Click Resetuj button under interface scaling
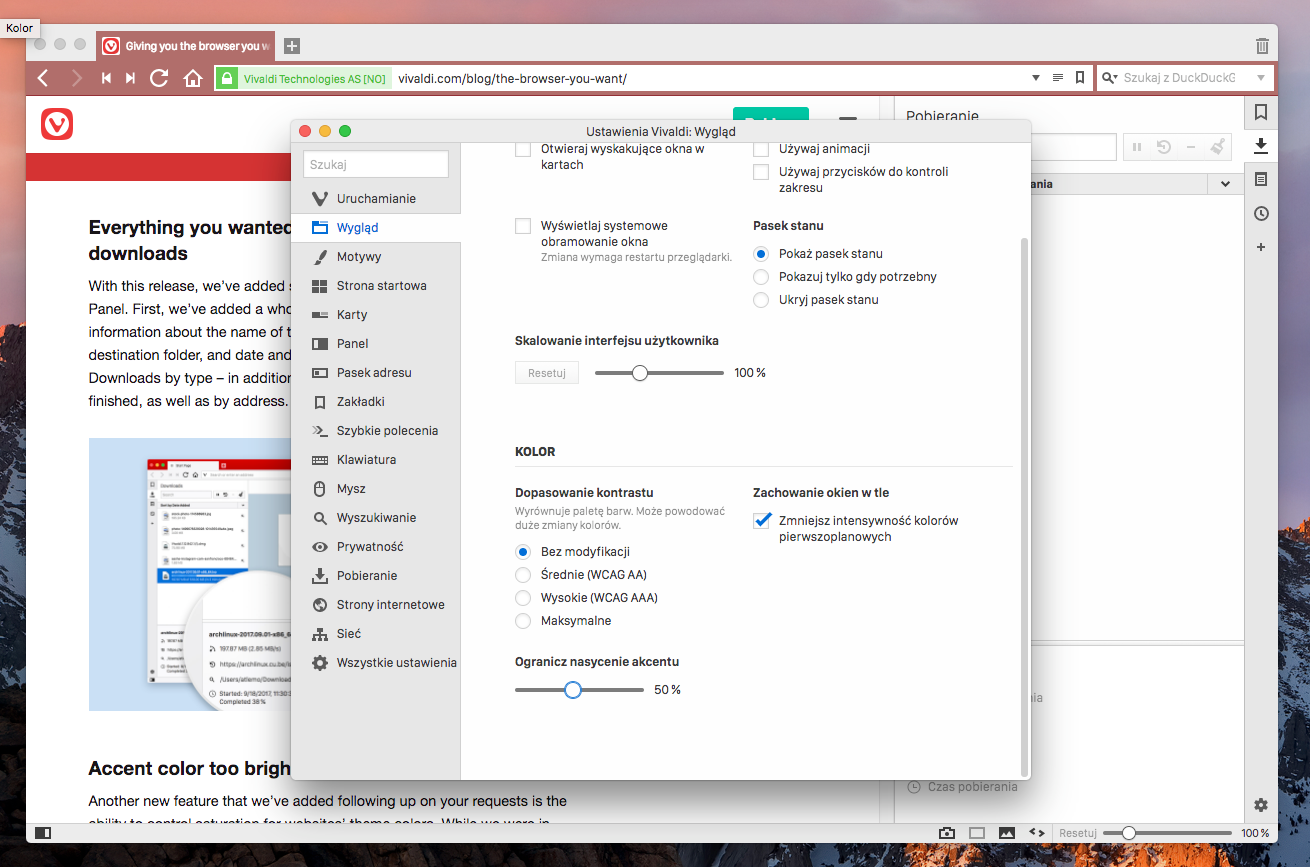The width and height of the screenshot is (1310, 867). [547, 373]
